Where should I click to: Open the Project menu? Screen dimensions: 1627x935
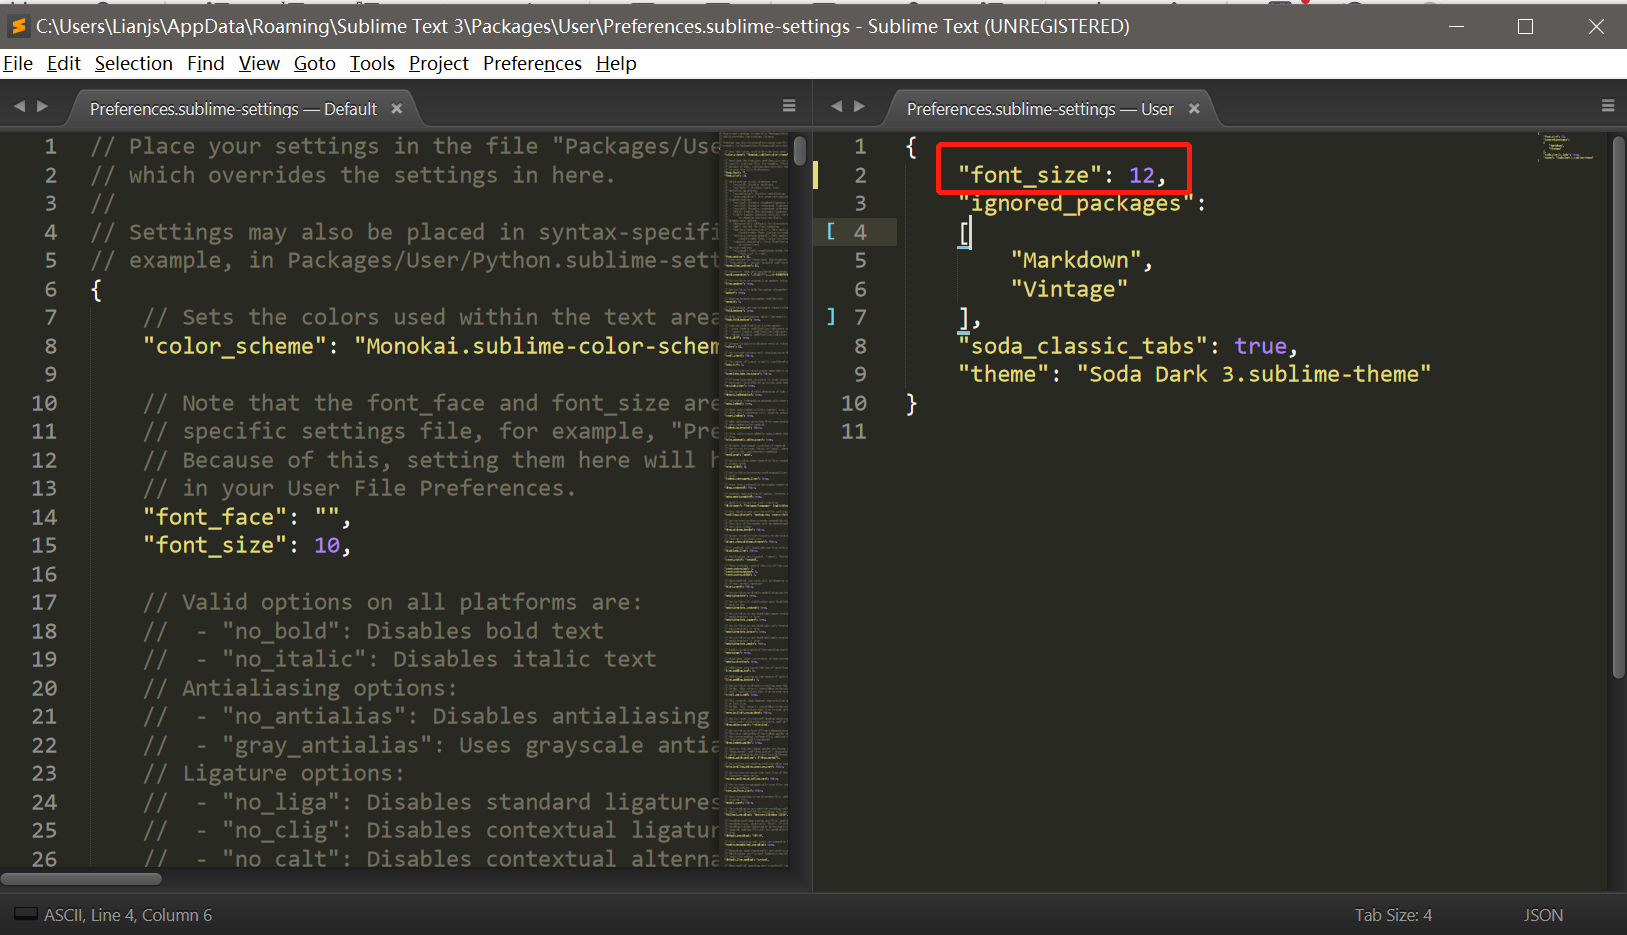[439, 64]
